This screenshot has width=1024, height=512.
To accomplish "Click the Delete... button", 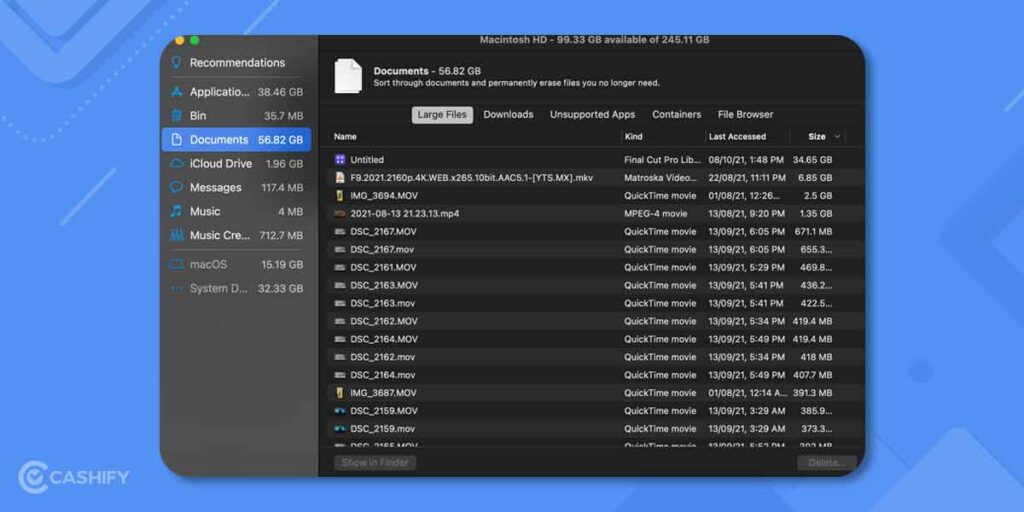I will pos(827,462).
